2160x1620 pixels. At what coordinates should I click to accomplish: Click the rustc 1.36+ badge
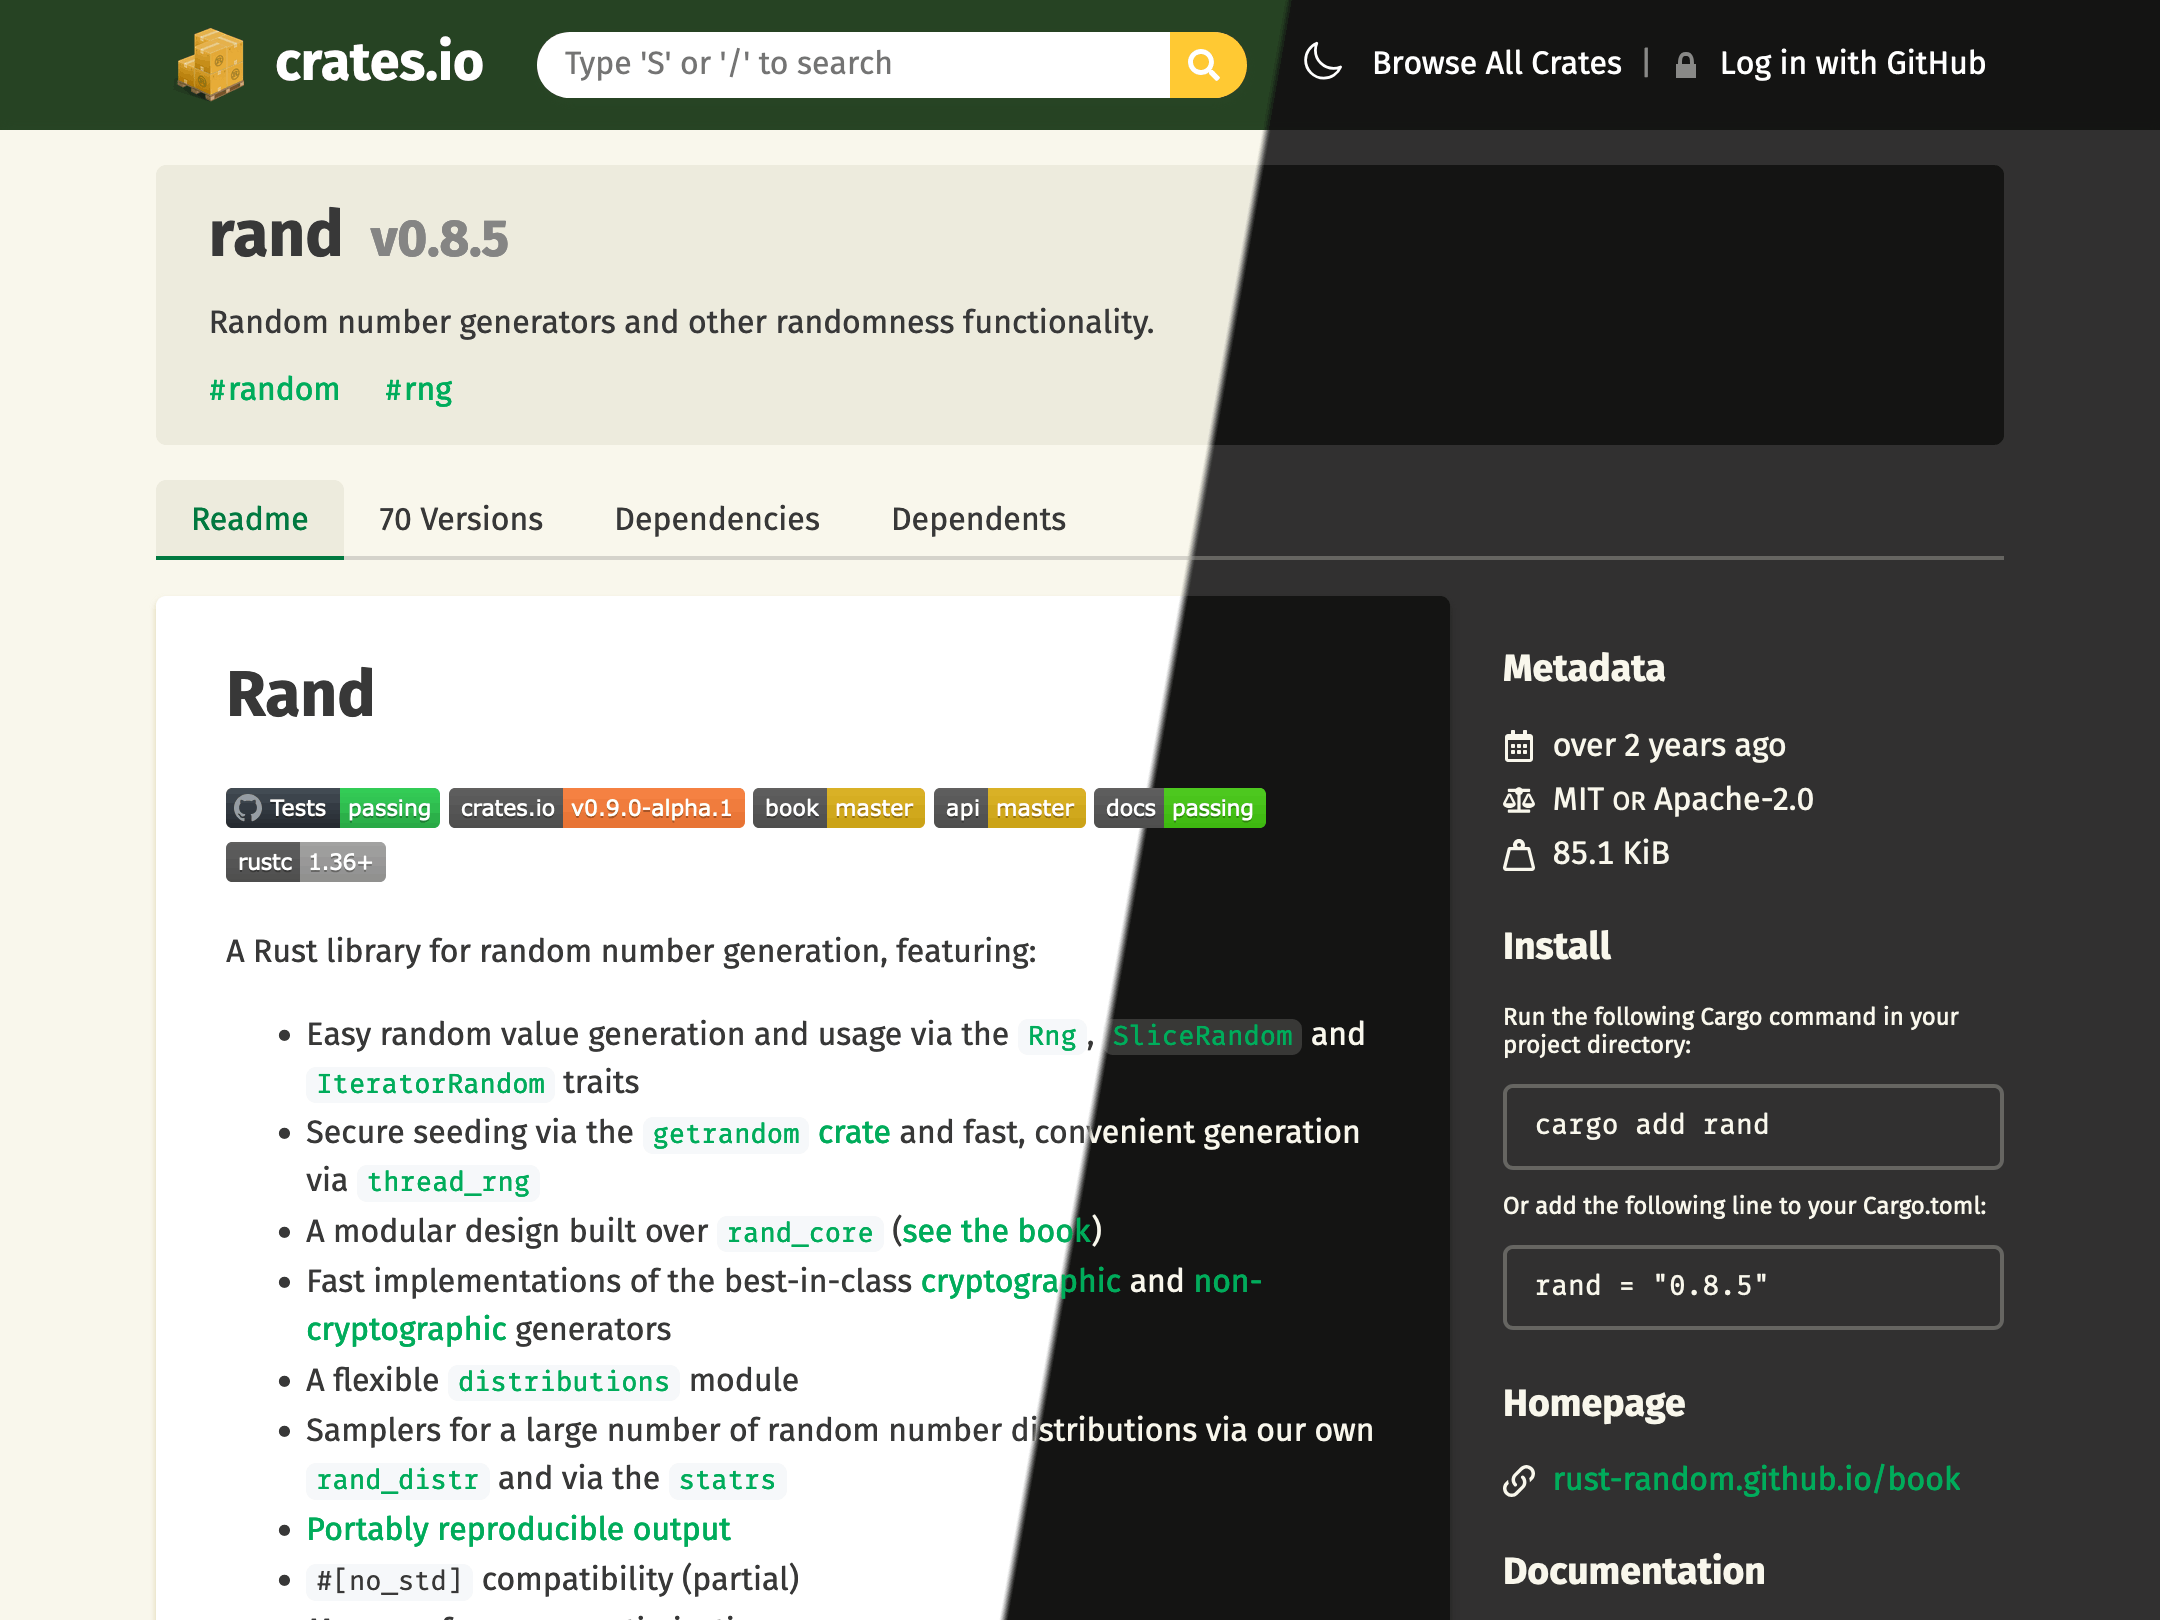click(x=305, y=862)
